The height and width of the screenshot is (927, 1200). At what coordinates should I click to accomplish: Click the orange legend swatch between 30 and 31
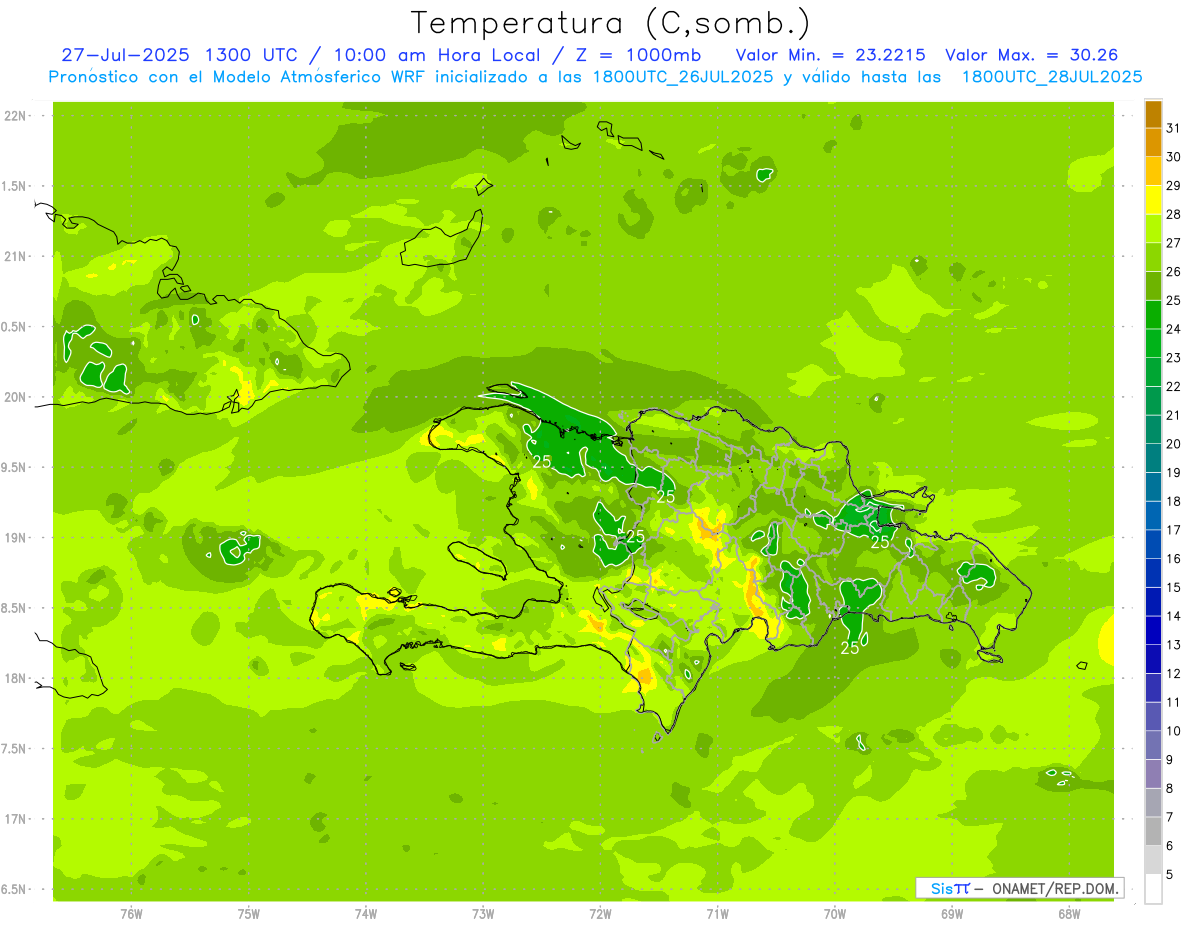pyautogui.click(x=1153, y=143)
